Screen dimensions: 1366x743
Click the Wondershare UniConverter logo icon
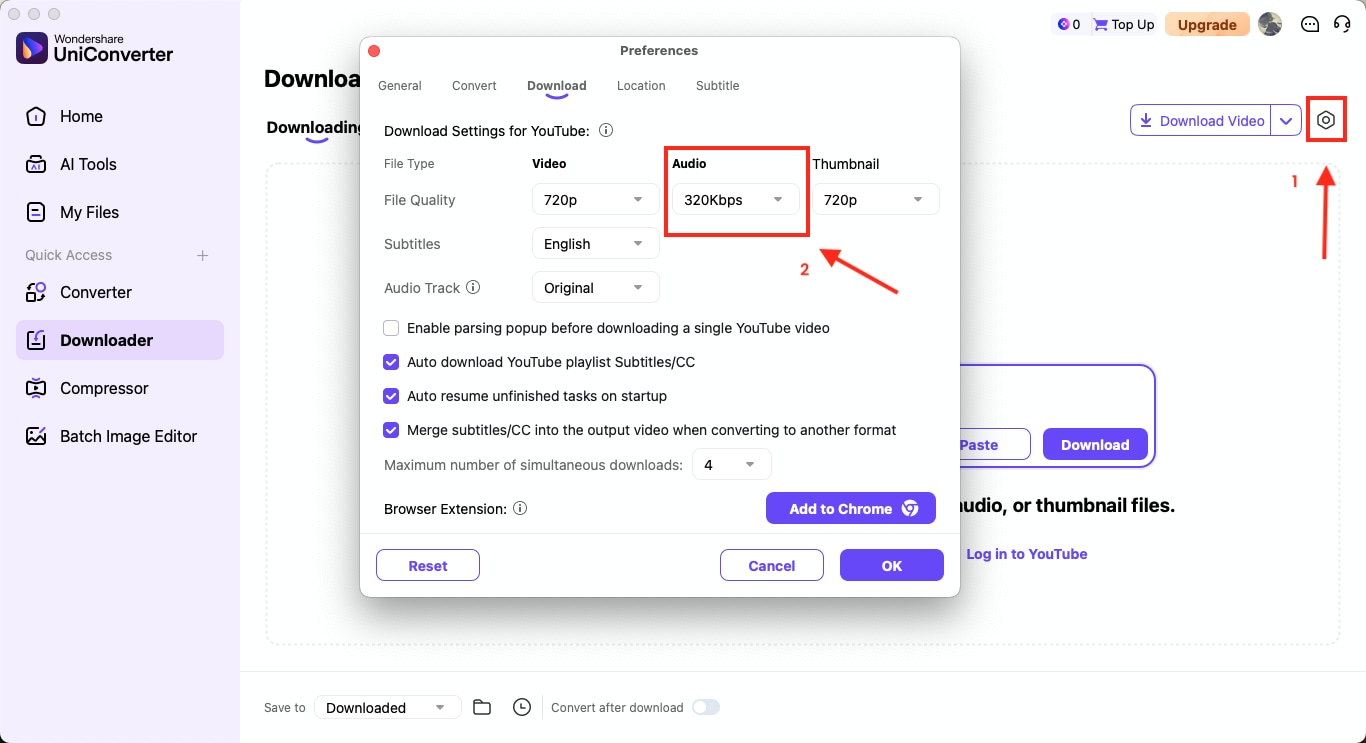[x=32, y=47]
